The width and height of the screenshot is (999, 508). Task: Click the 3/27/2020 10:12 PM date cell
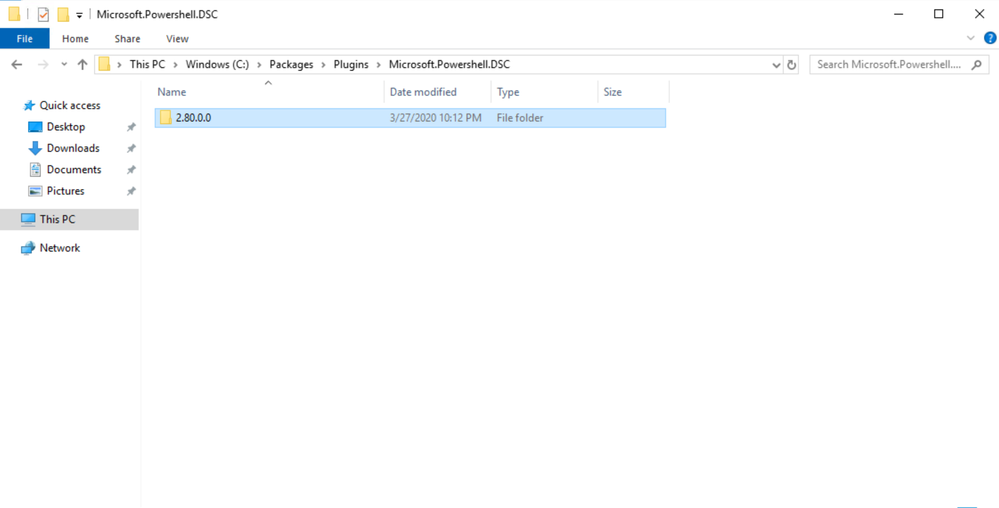pyautogui.click(x=436, y=118)
